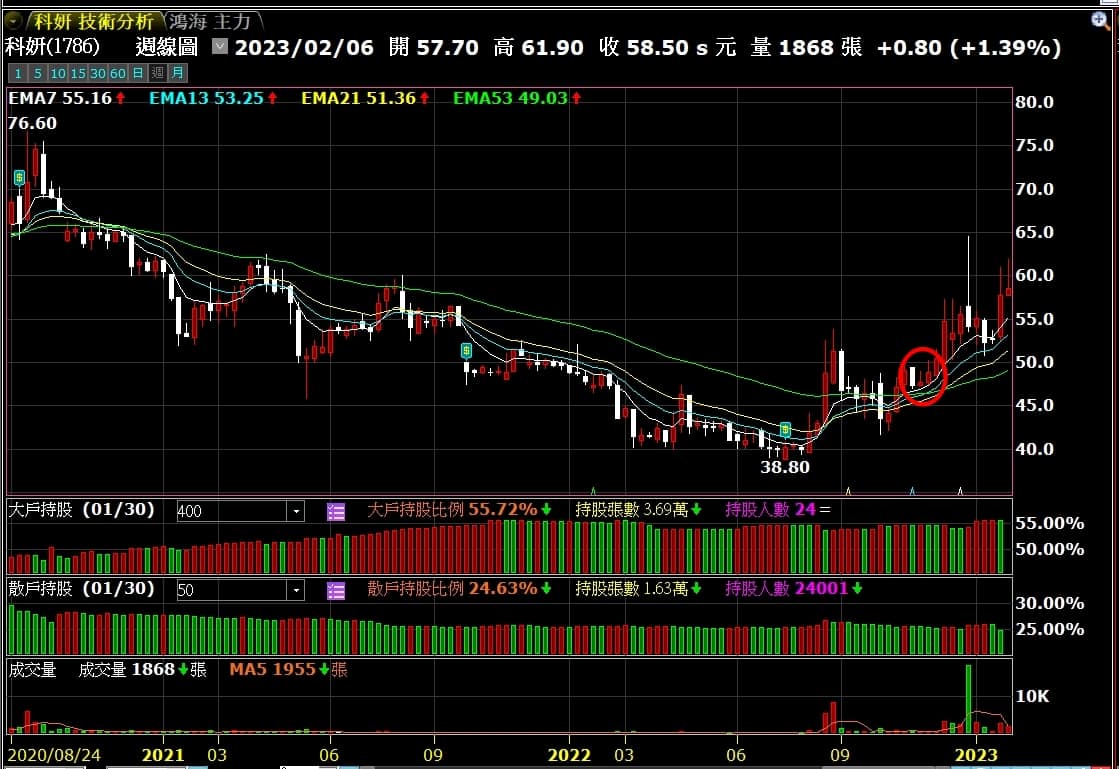This screenshot has width=1119, height=769.
Task: Open the round menu button beside 科妍 tab
Action: pyautogui.click(x=13, y=20)
